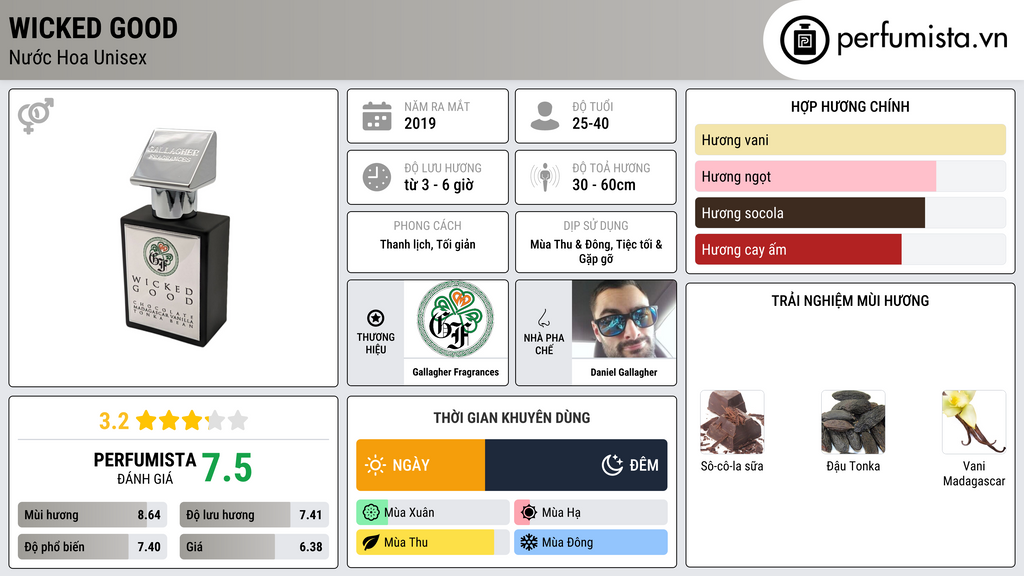Click the person icon beside Độ tuổi
The image size is (1024, 576).
pos(545,116)
